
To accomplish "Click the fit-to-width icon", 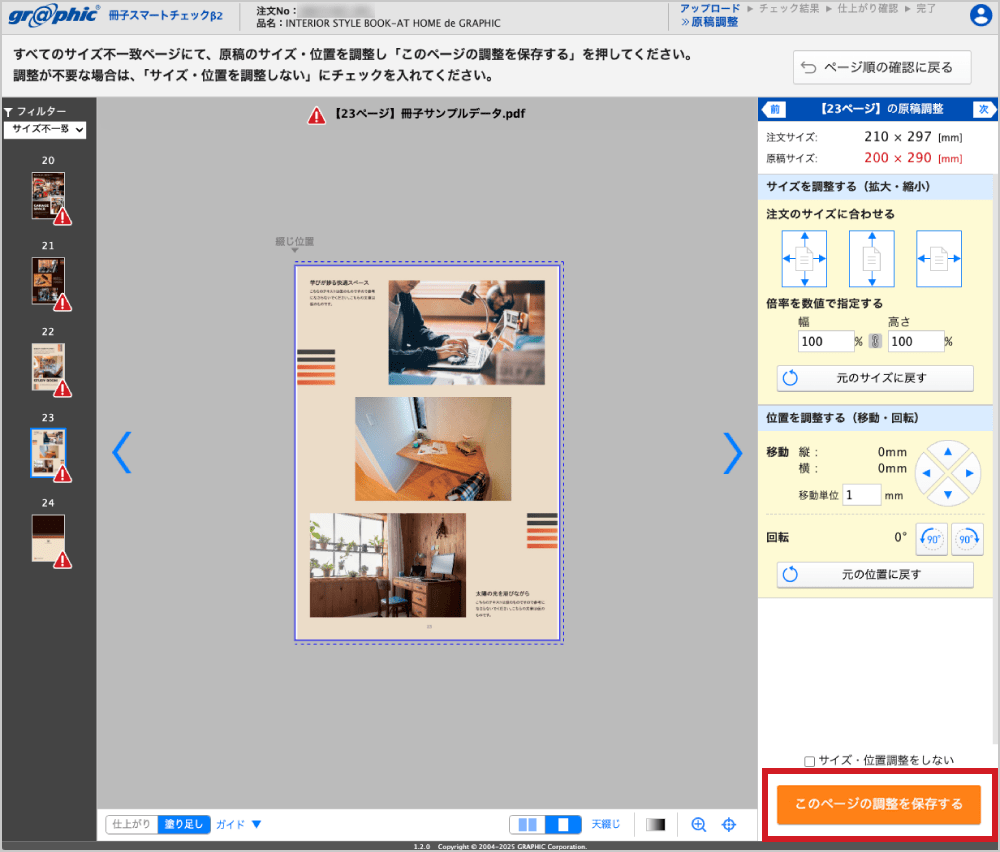I will click(938, 259).
